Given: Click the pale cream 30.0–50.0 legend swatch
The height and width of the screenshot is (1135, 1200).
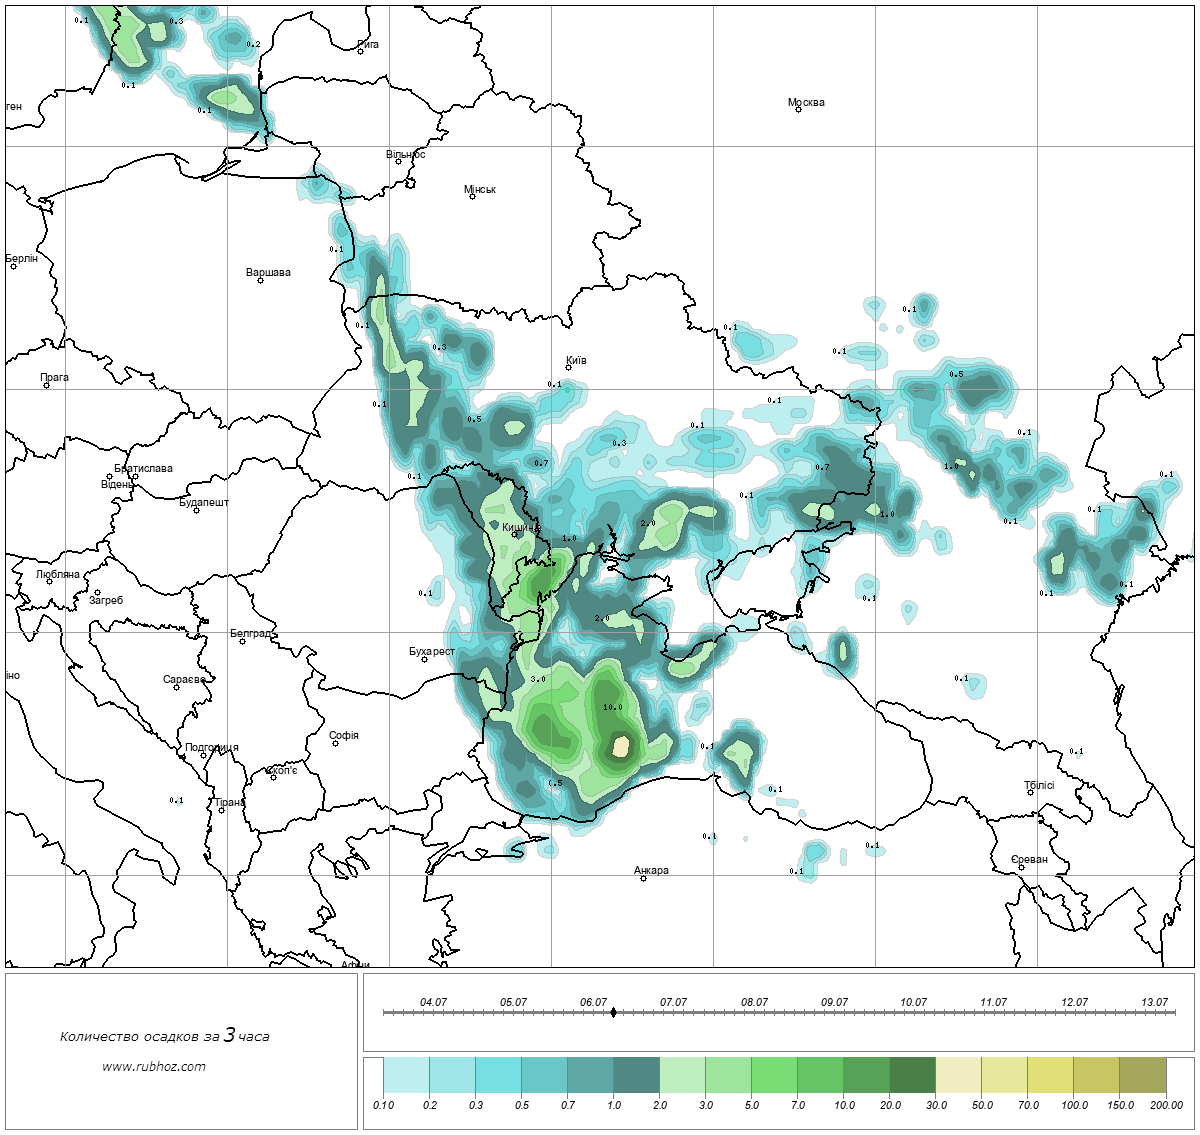Looking at the screenshot, I should (x=958, y=1077).
